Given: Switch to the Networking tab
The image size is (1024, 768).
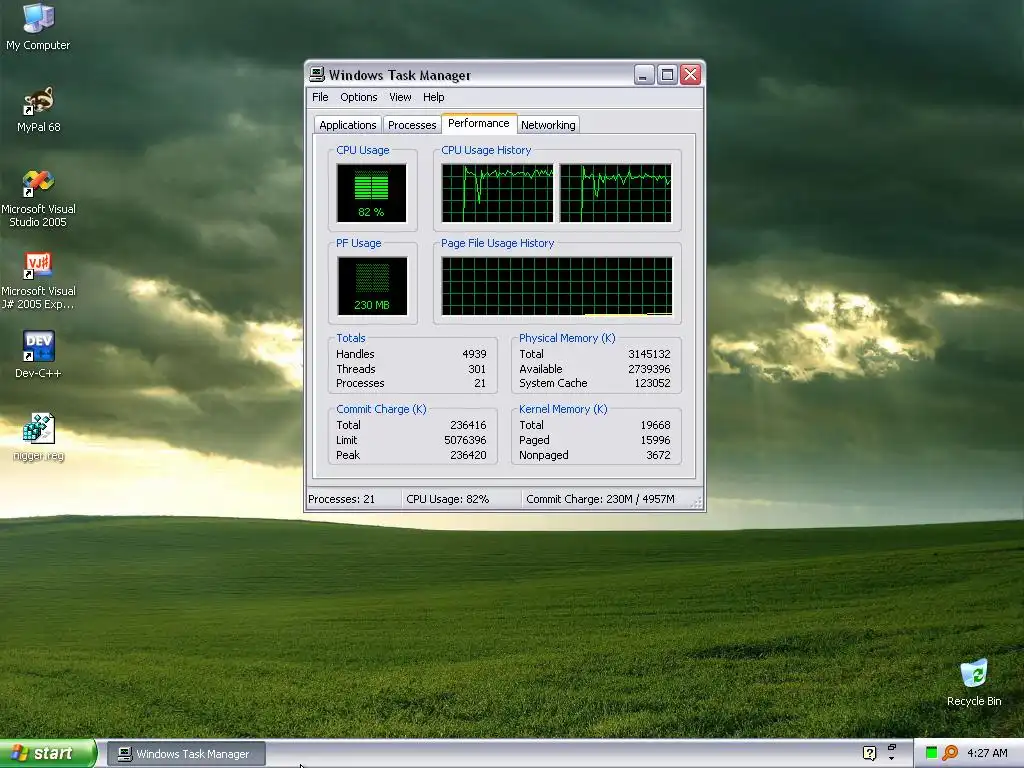Looking at the screenshot, I should (x=548, y=125).
